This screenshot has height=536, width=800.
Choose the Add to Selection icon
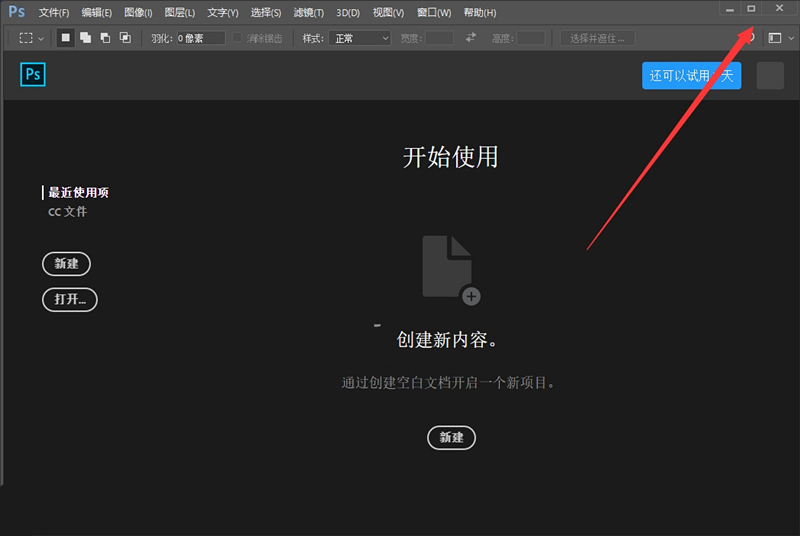click(86, 38)
